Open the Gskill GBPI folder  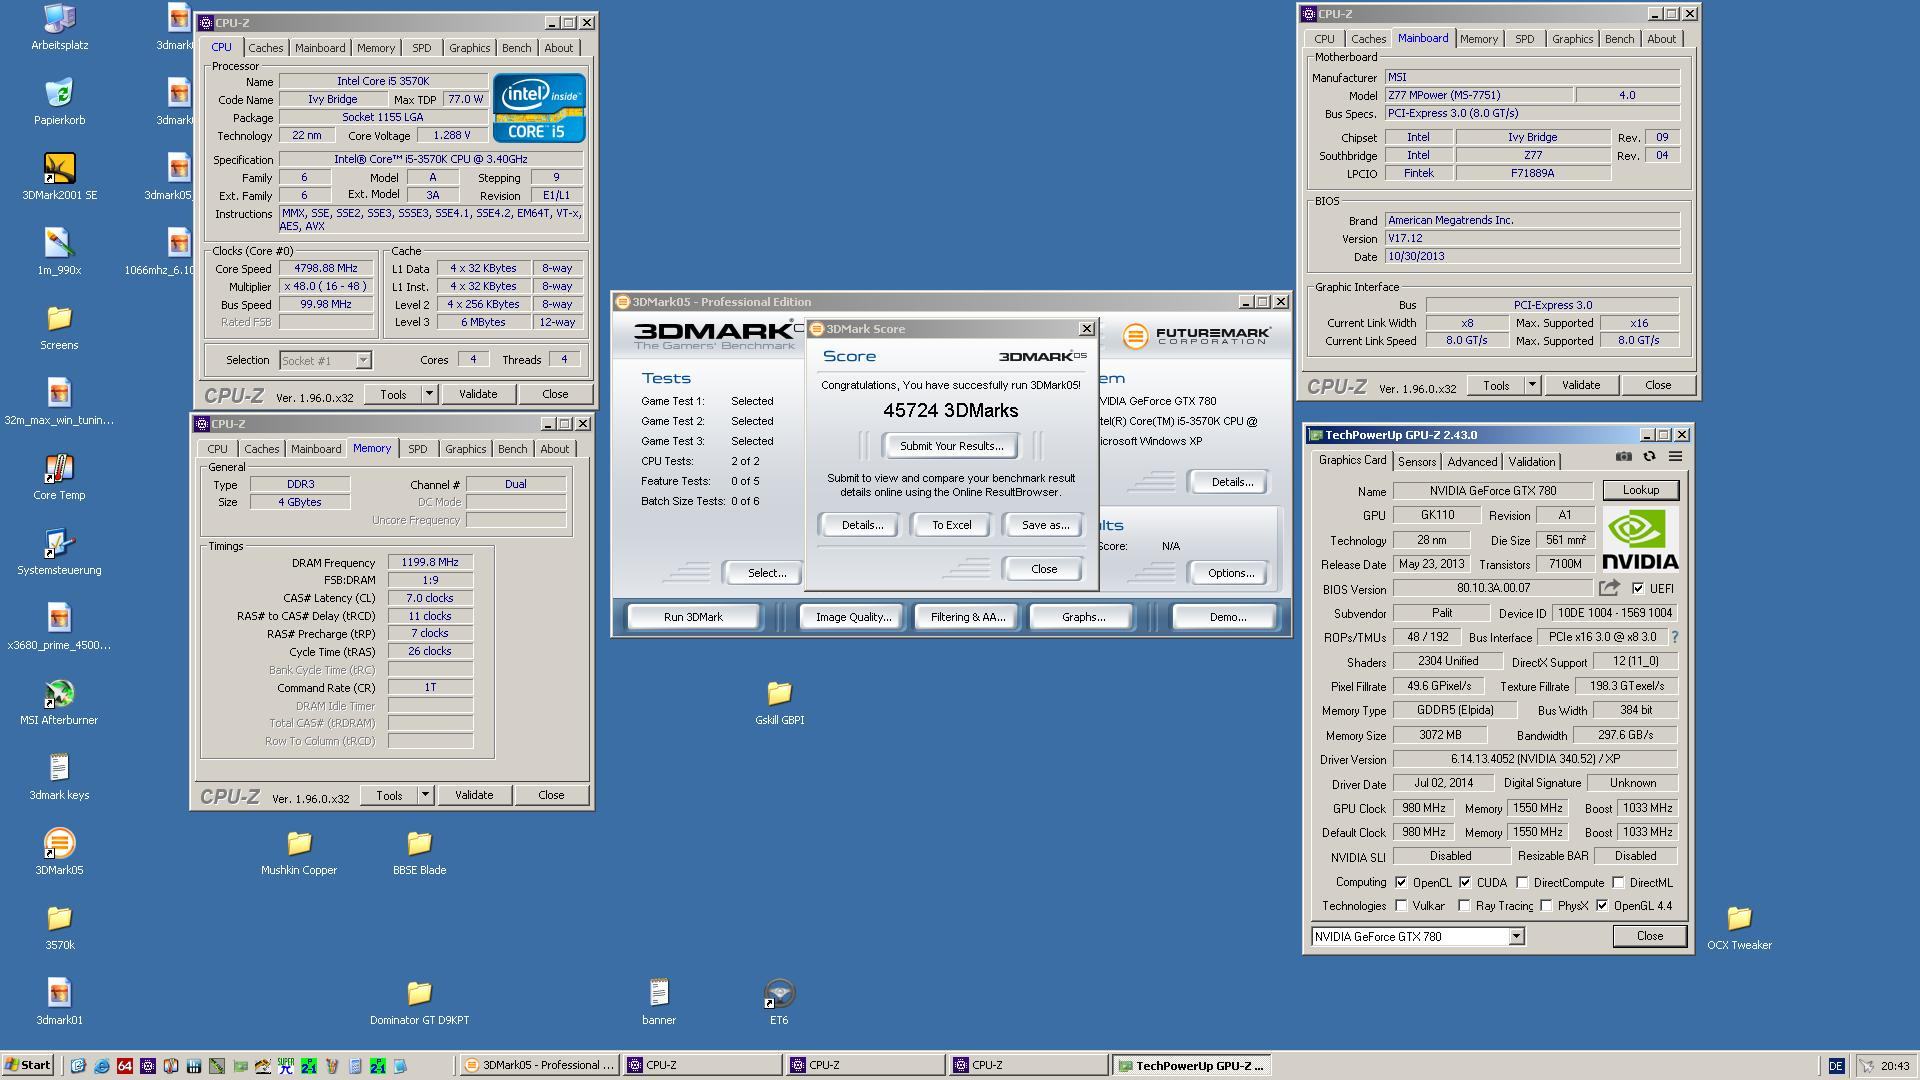point(779,701)
